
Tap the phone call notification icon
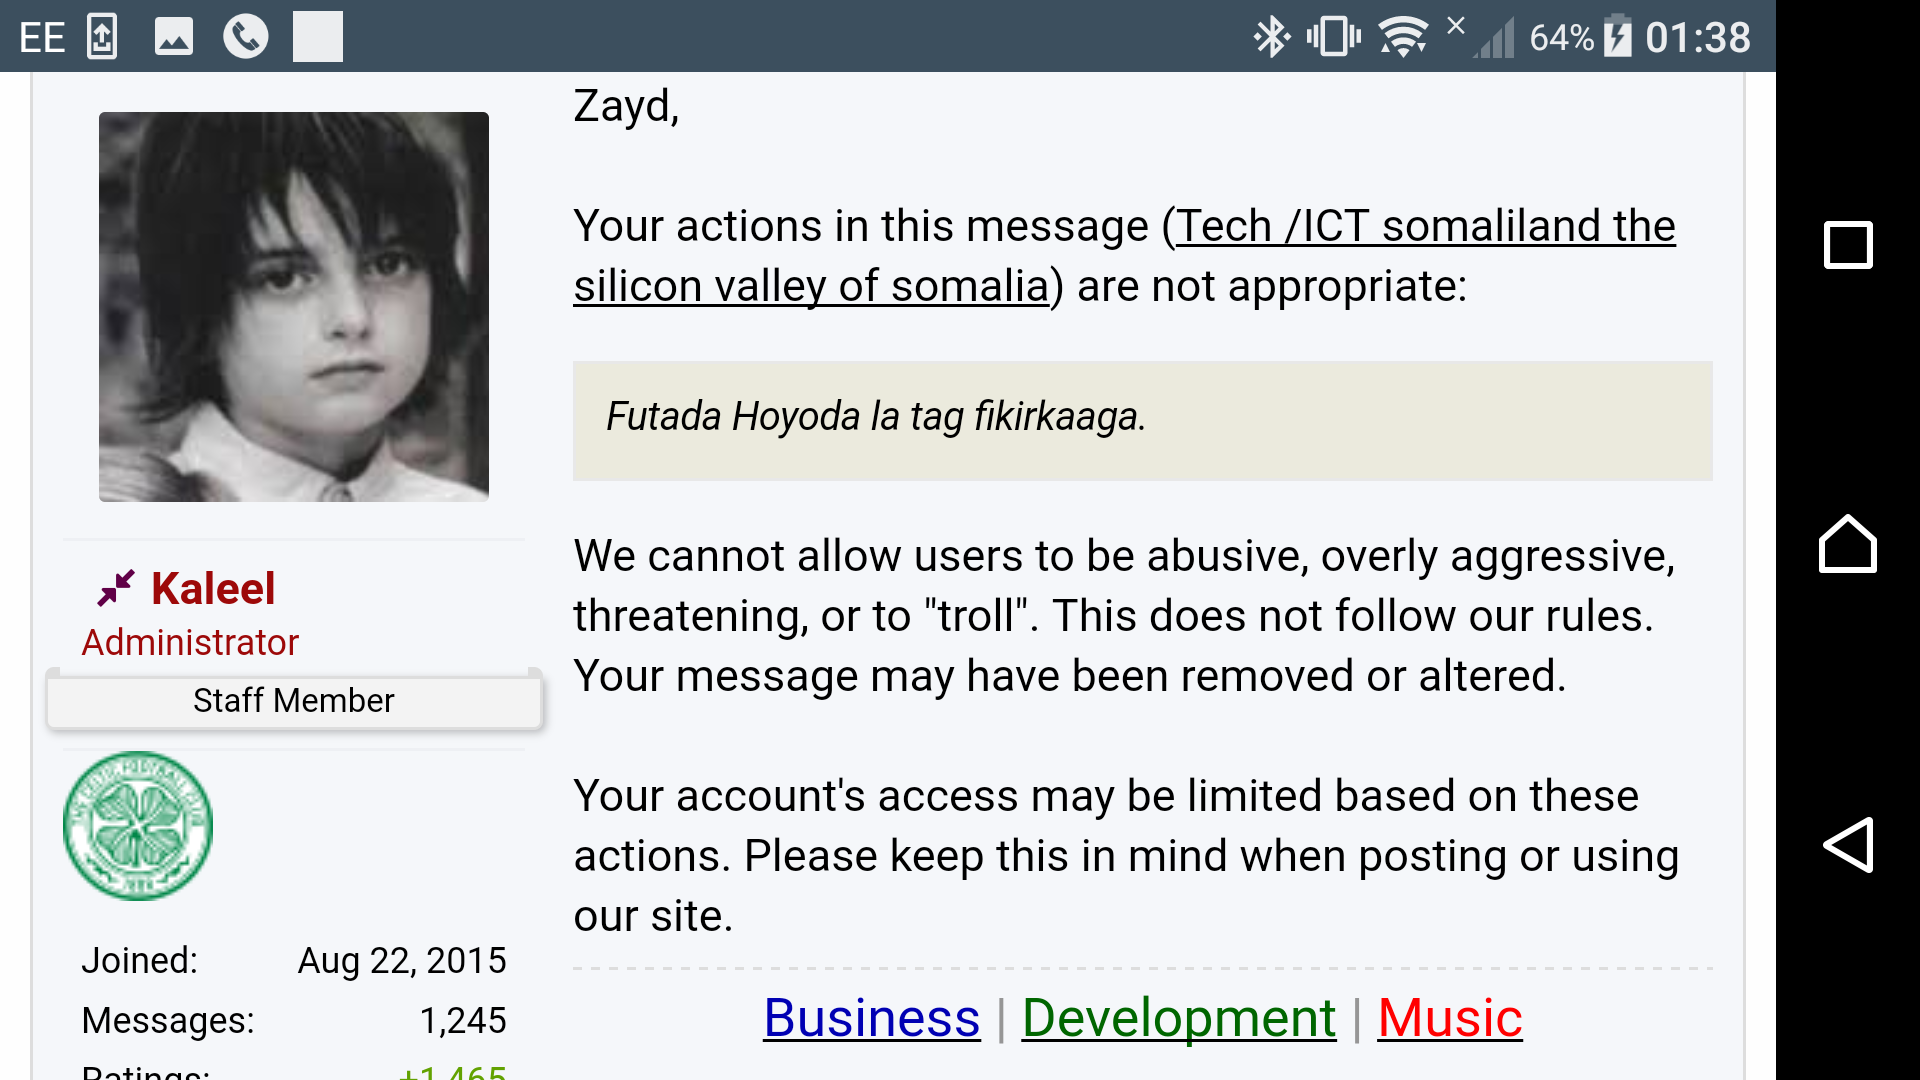tap(245, 37)
